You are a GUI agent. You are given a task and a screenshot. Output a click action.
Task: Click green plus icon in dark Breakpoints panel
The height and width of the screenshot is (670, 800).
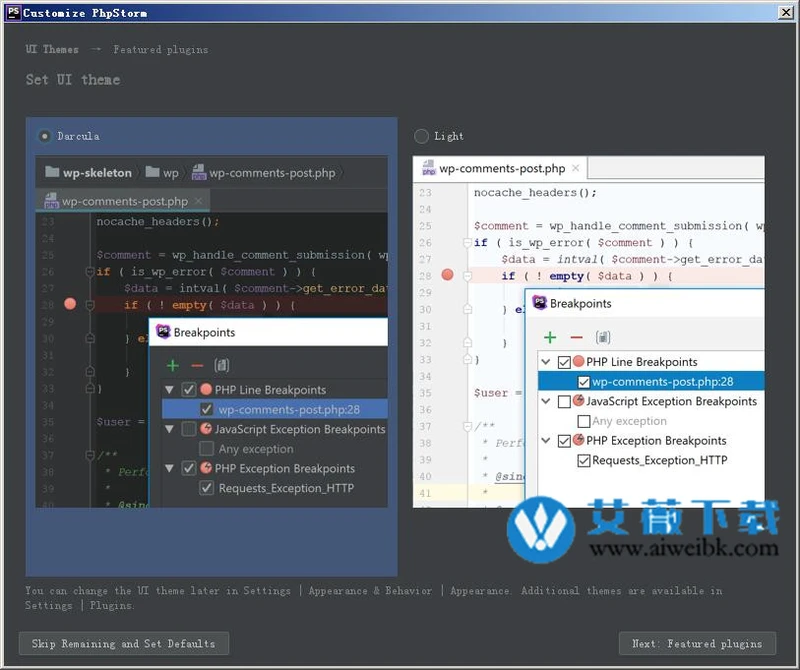click(173, 366)
